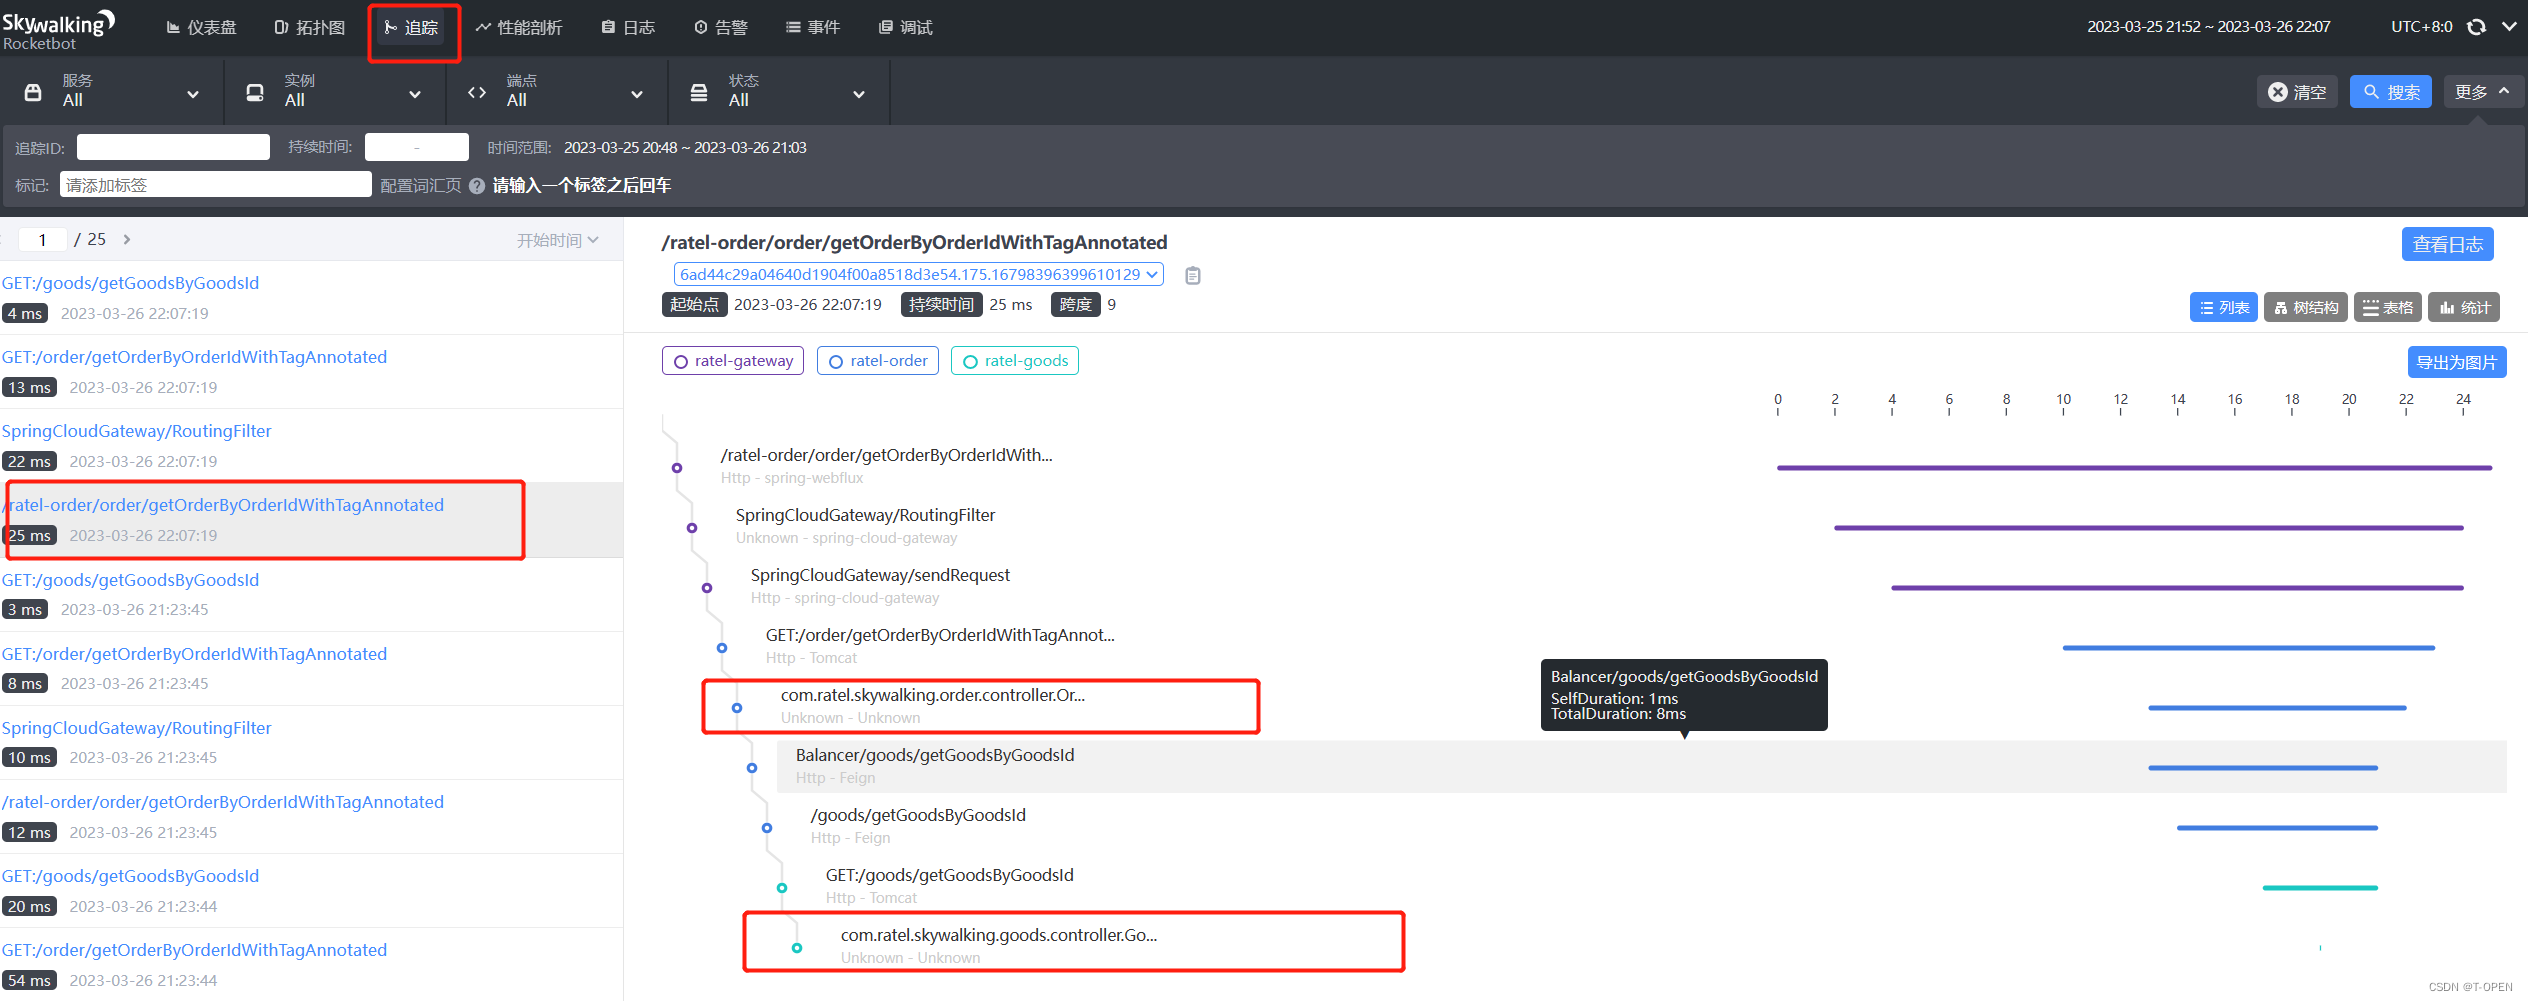The width and height of the screenshot is (2528, 1001).
Task: Select trace /ratel-order/order 25 ms entry
Action: coord(311,520)
